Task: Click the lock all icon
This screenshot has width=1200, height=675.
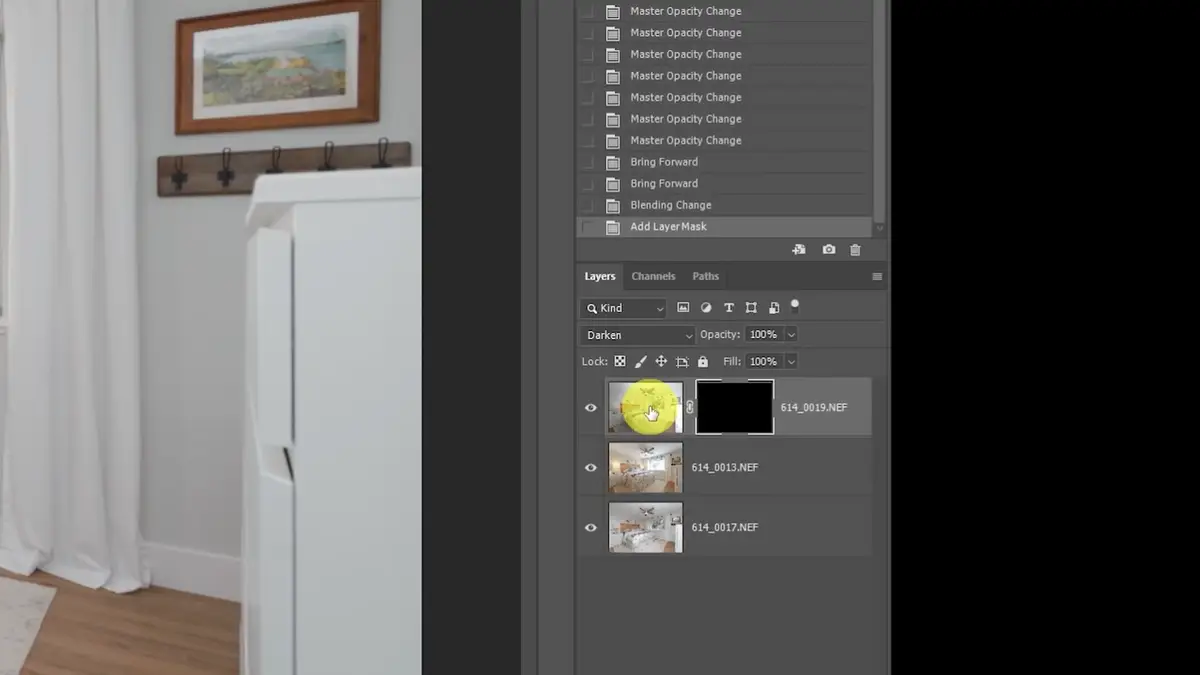Action: point(703,361)
